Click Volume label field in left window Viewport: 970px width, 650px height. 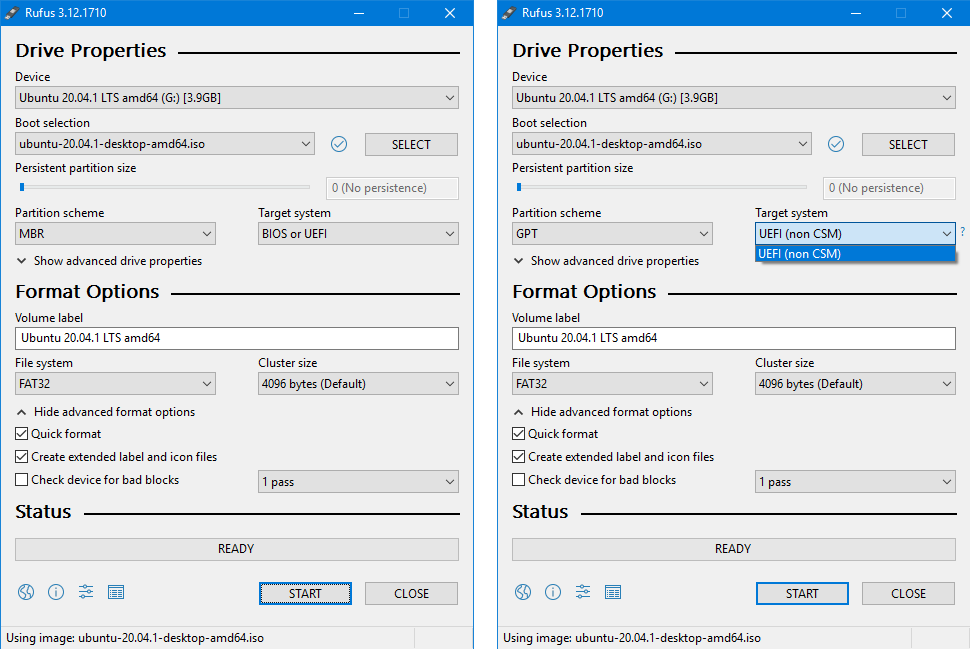point(237,338)
